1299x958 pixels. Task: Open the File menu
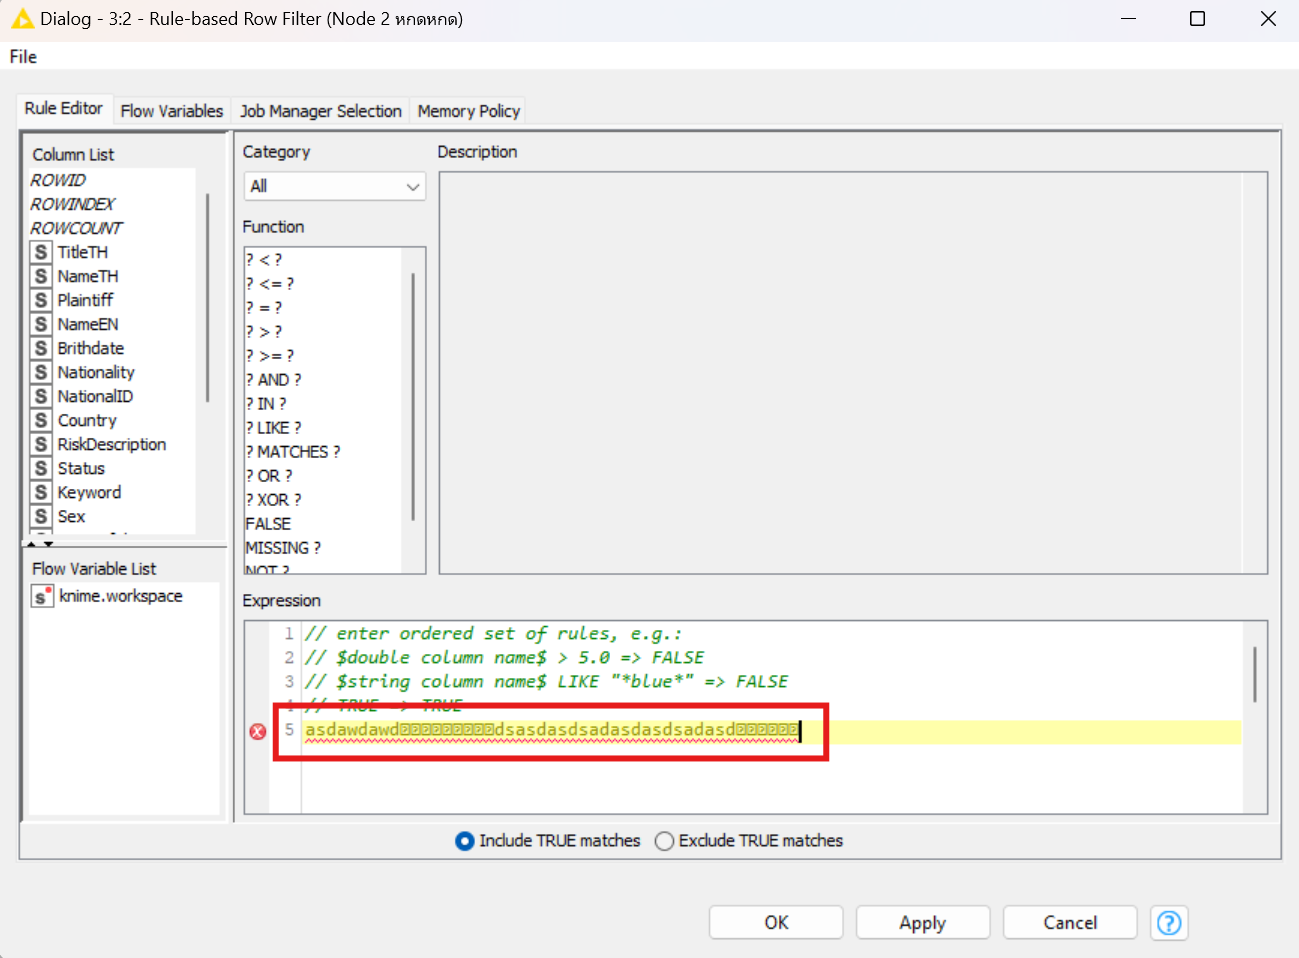point(23,56)
